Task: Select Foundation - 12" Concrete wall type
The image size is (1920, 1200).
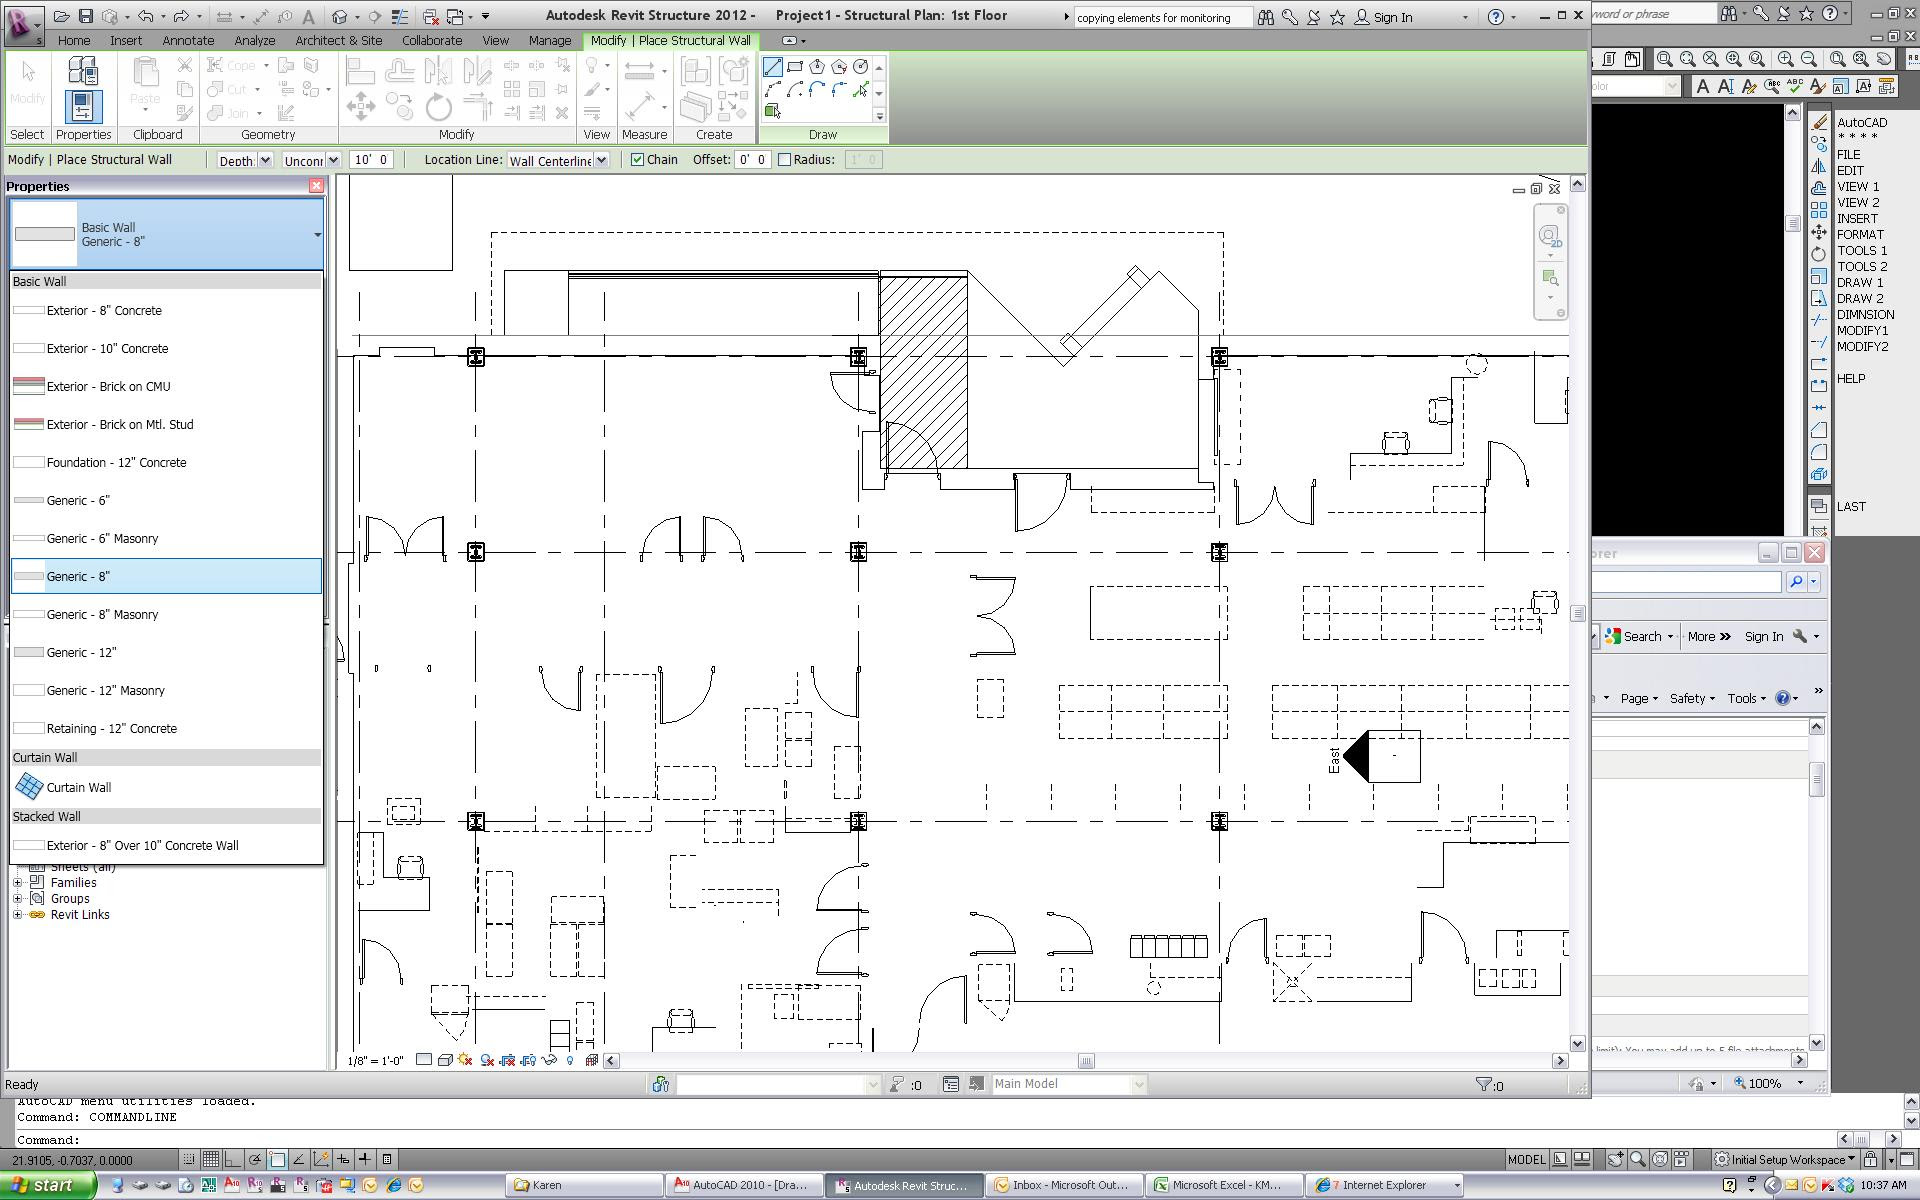Action: [x=167, y=462]
